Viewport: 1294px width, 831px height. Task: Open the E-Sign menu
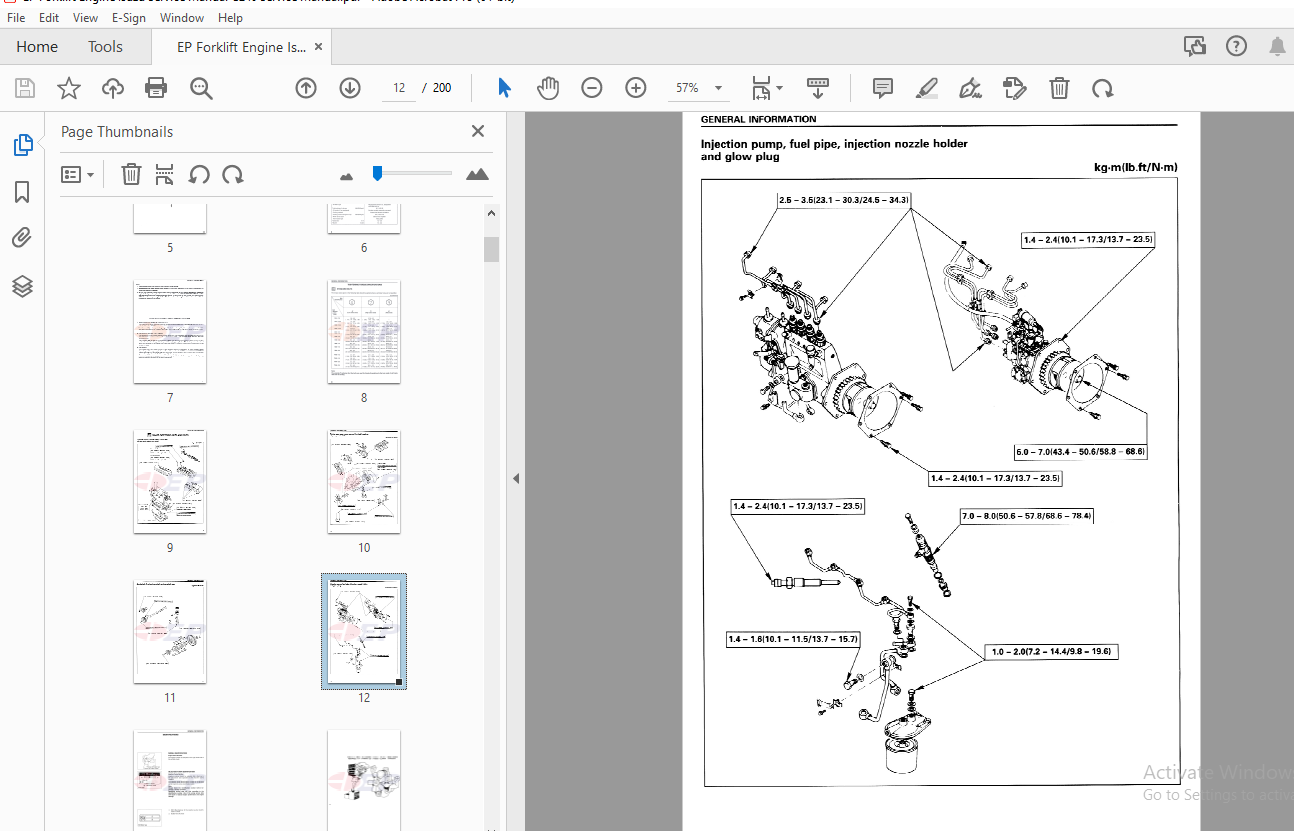[x=128, y=18]
